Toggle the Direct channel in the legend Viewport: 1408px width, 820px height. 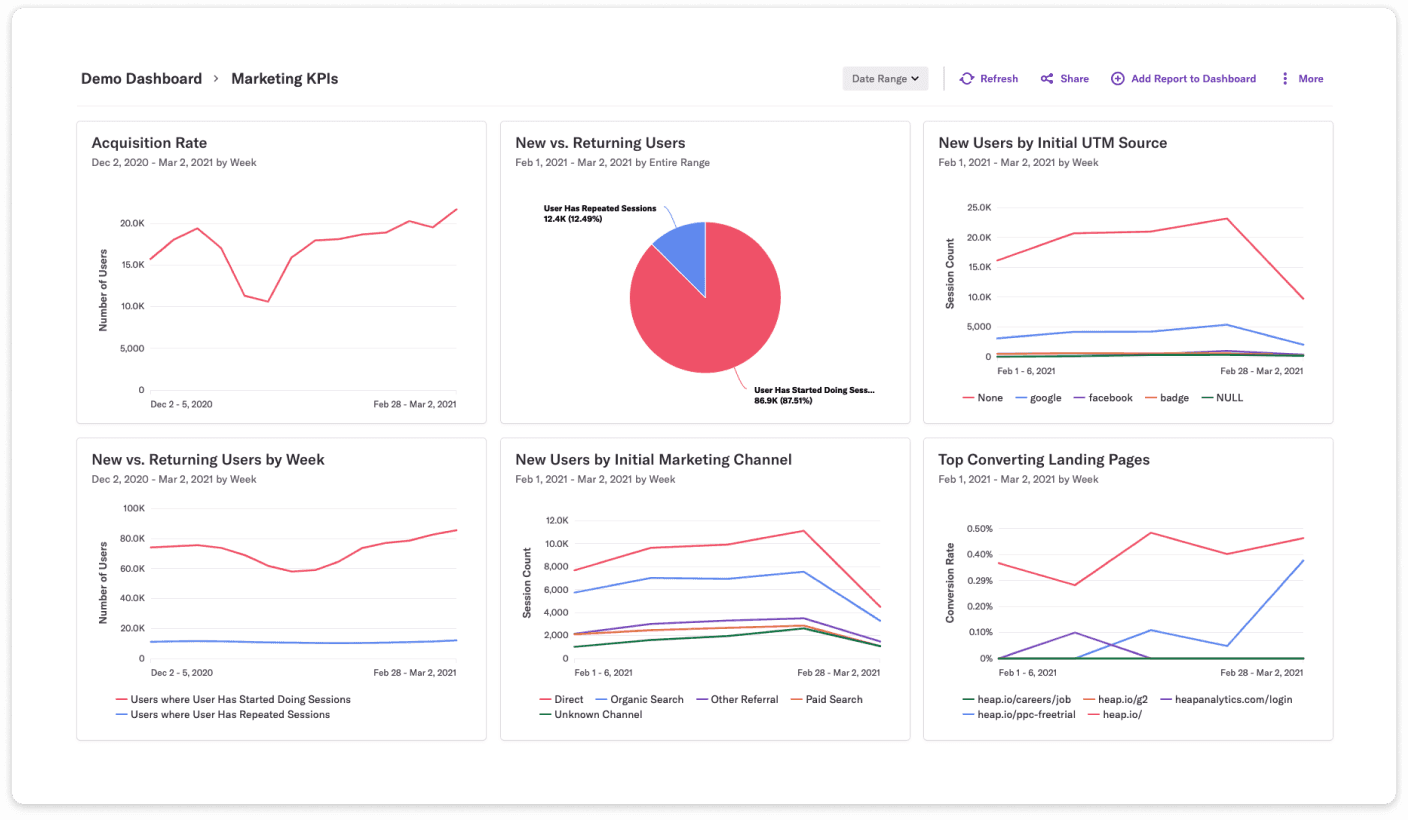point(563,699)
